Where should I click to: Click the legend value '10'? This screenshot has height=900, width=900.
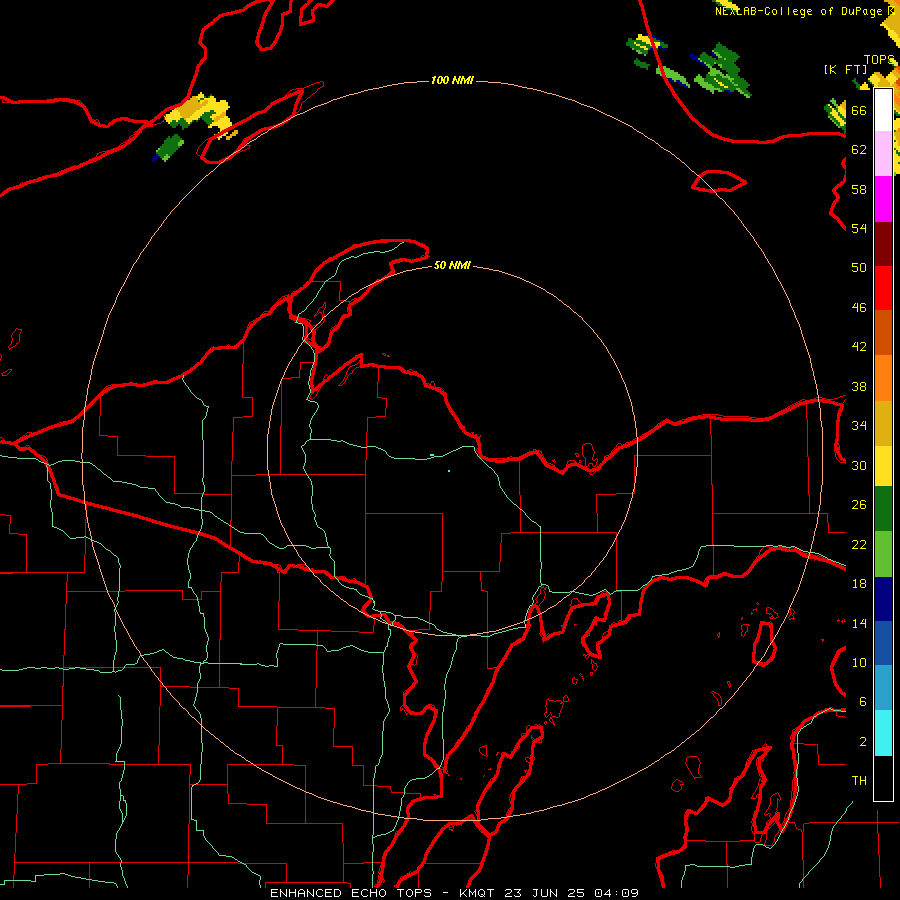click(x=859, y=662)
